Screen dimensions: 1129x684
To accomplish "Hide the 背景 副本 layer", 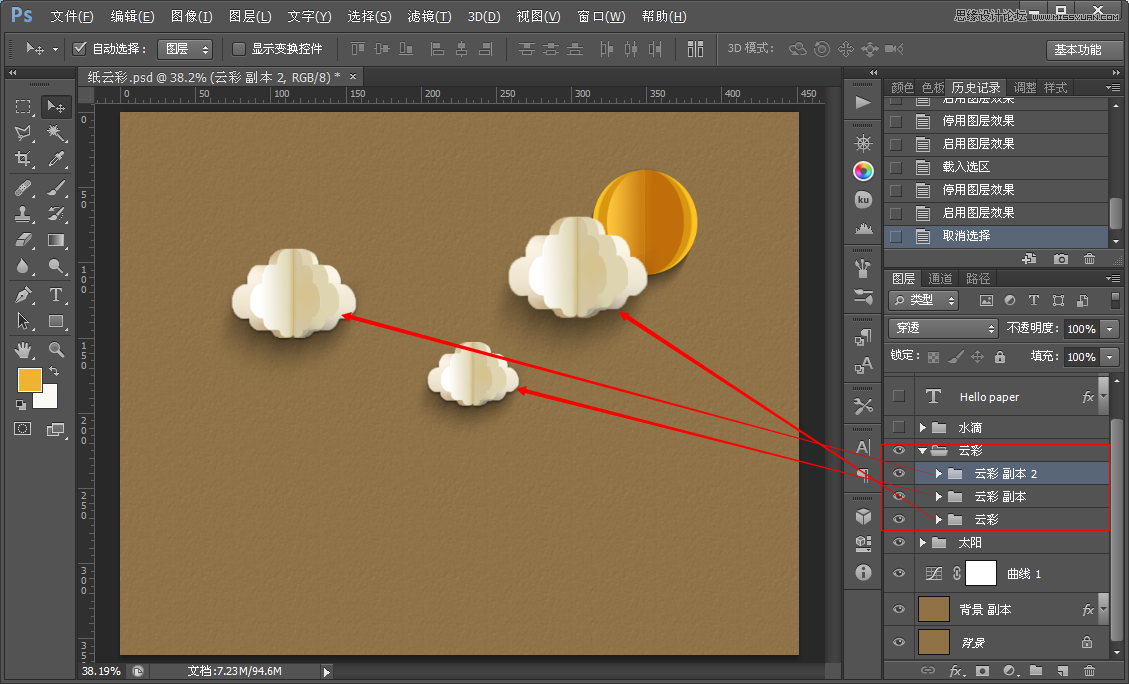I will pyautogui.click(x=899, y=609).
